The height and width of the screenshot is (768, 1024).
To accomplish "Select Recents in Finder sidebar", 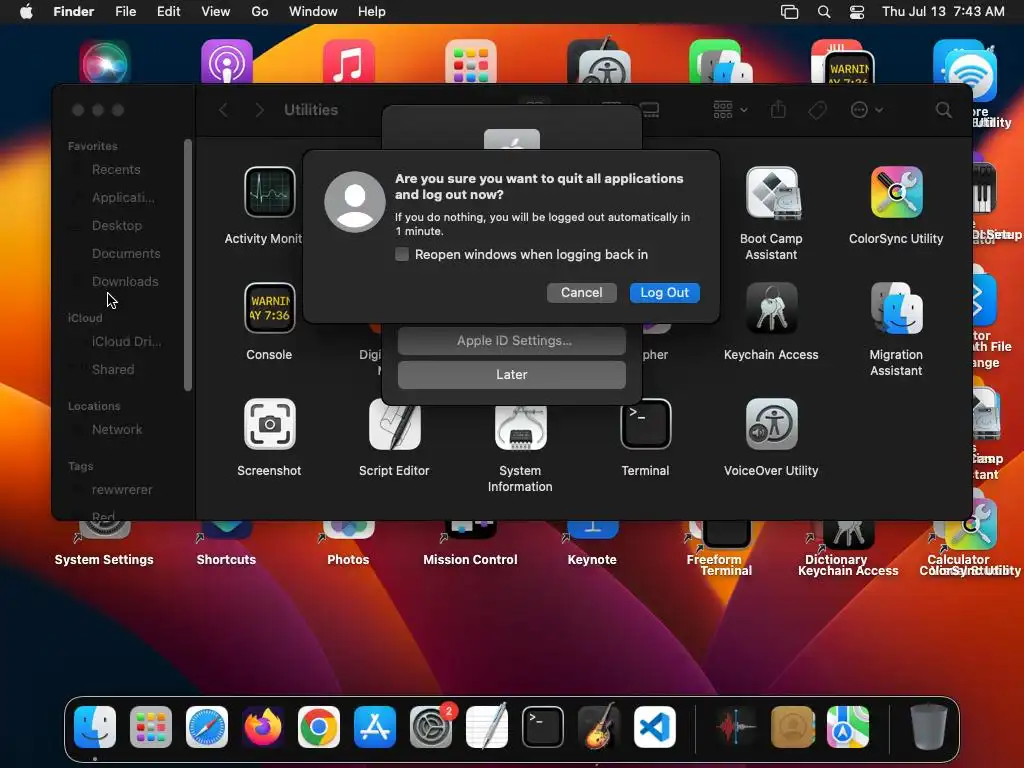I will point(116,170).
